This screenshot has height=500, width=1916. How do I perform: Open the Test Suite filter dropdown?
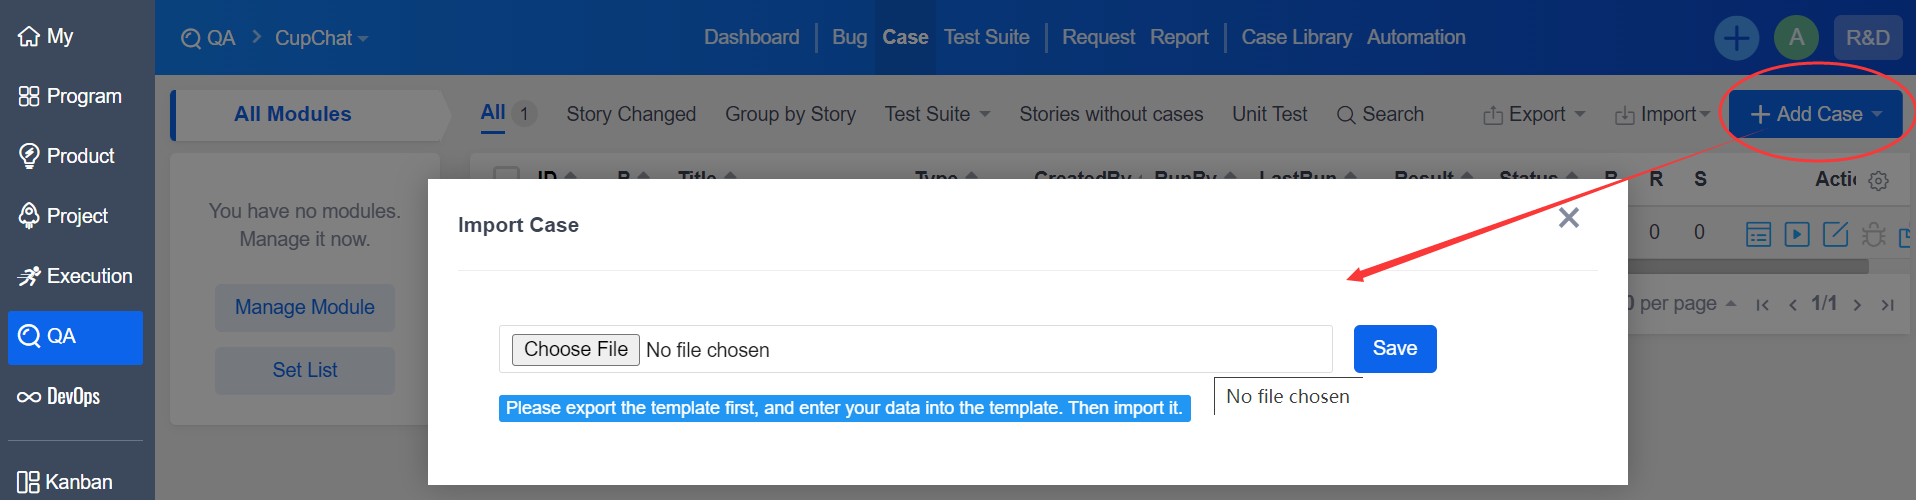click(937, 114)
